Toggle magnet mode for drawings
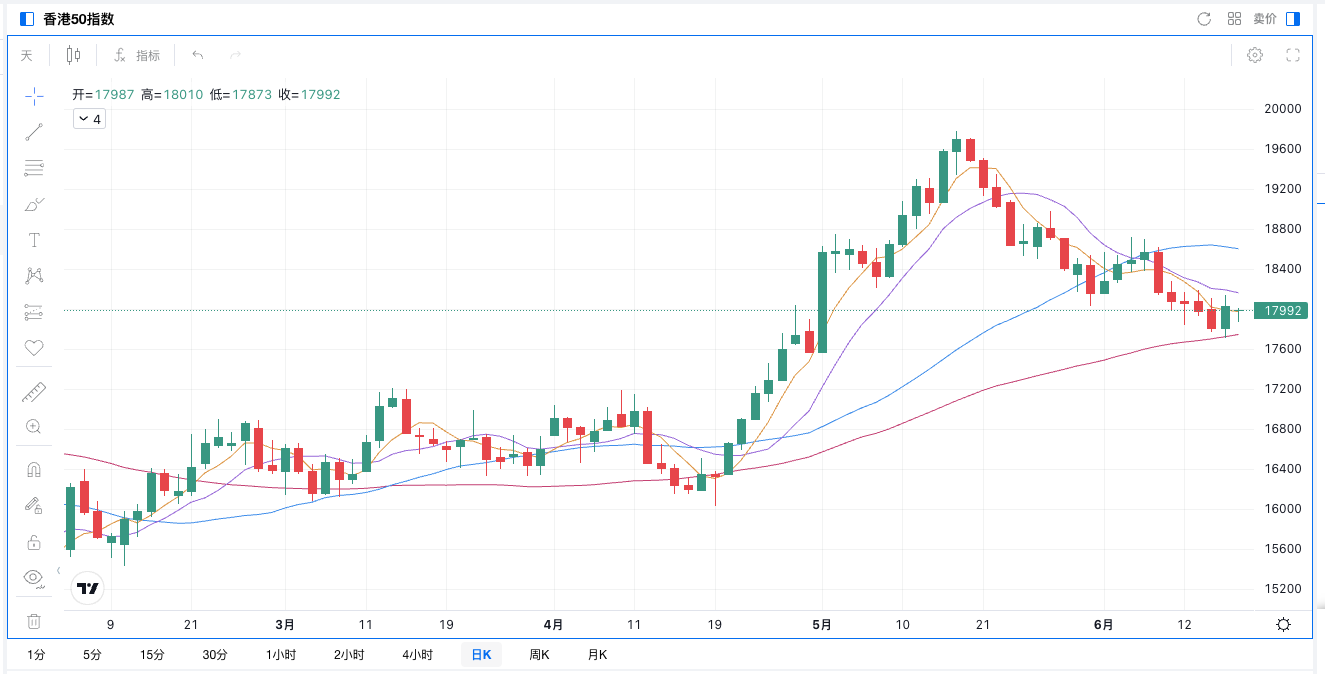 click(x=34, y=469)
